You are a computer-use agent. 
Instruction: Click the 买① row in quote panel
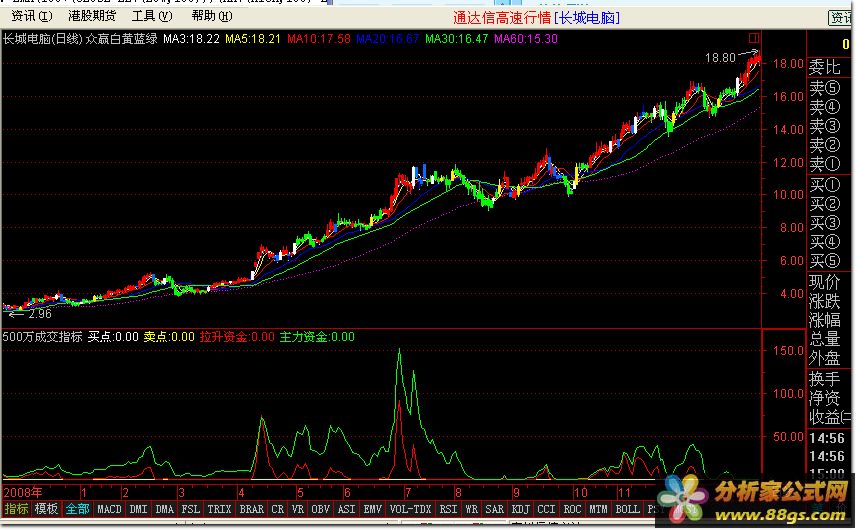(x=825, y=185)
